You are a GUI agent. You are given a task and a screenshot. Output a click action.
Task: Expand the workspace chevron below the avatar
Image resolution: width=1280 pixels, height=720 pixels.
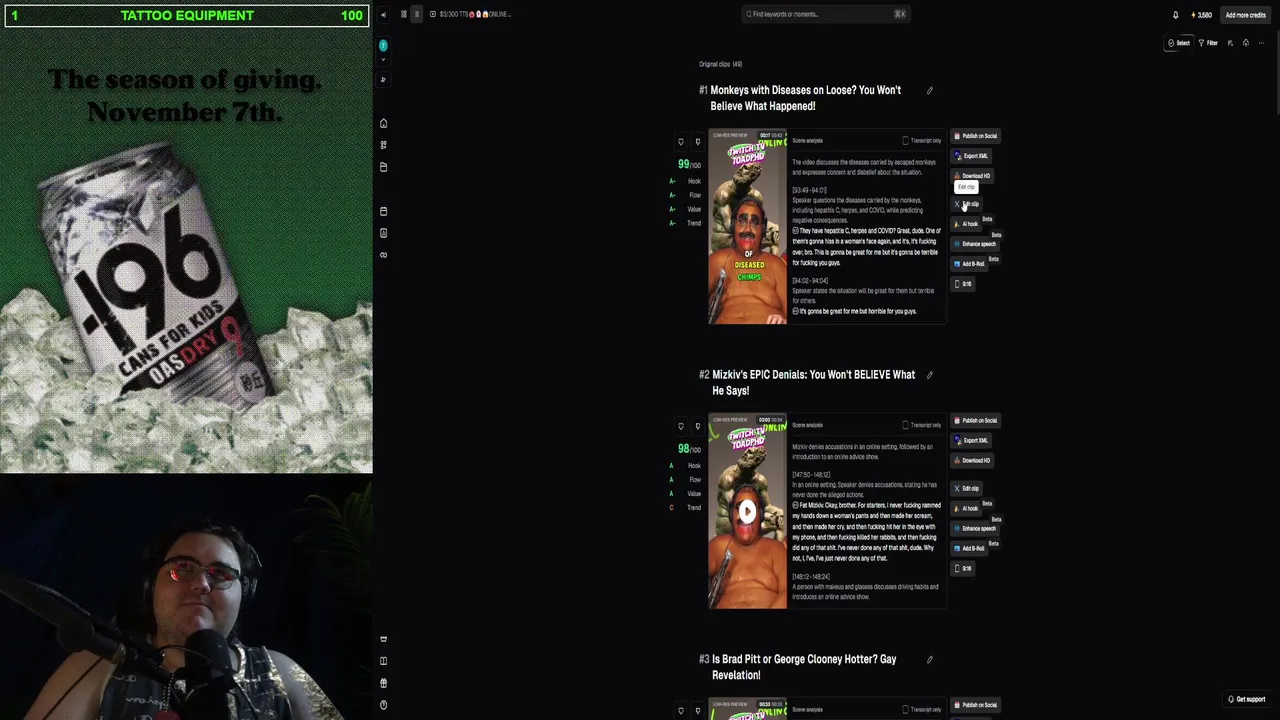click(383, 60)
